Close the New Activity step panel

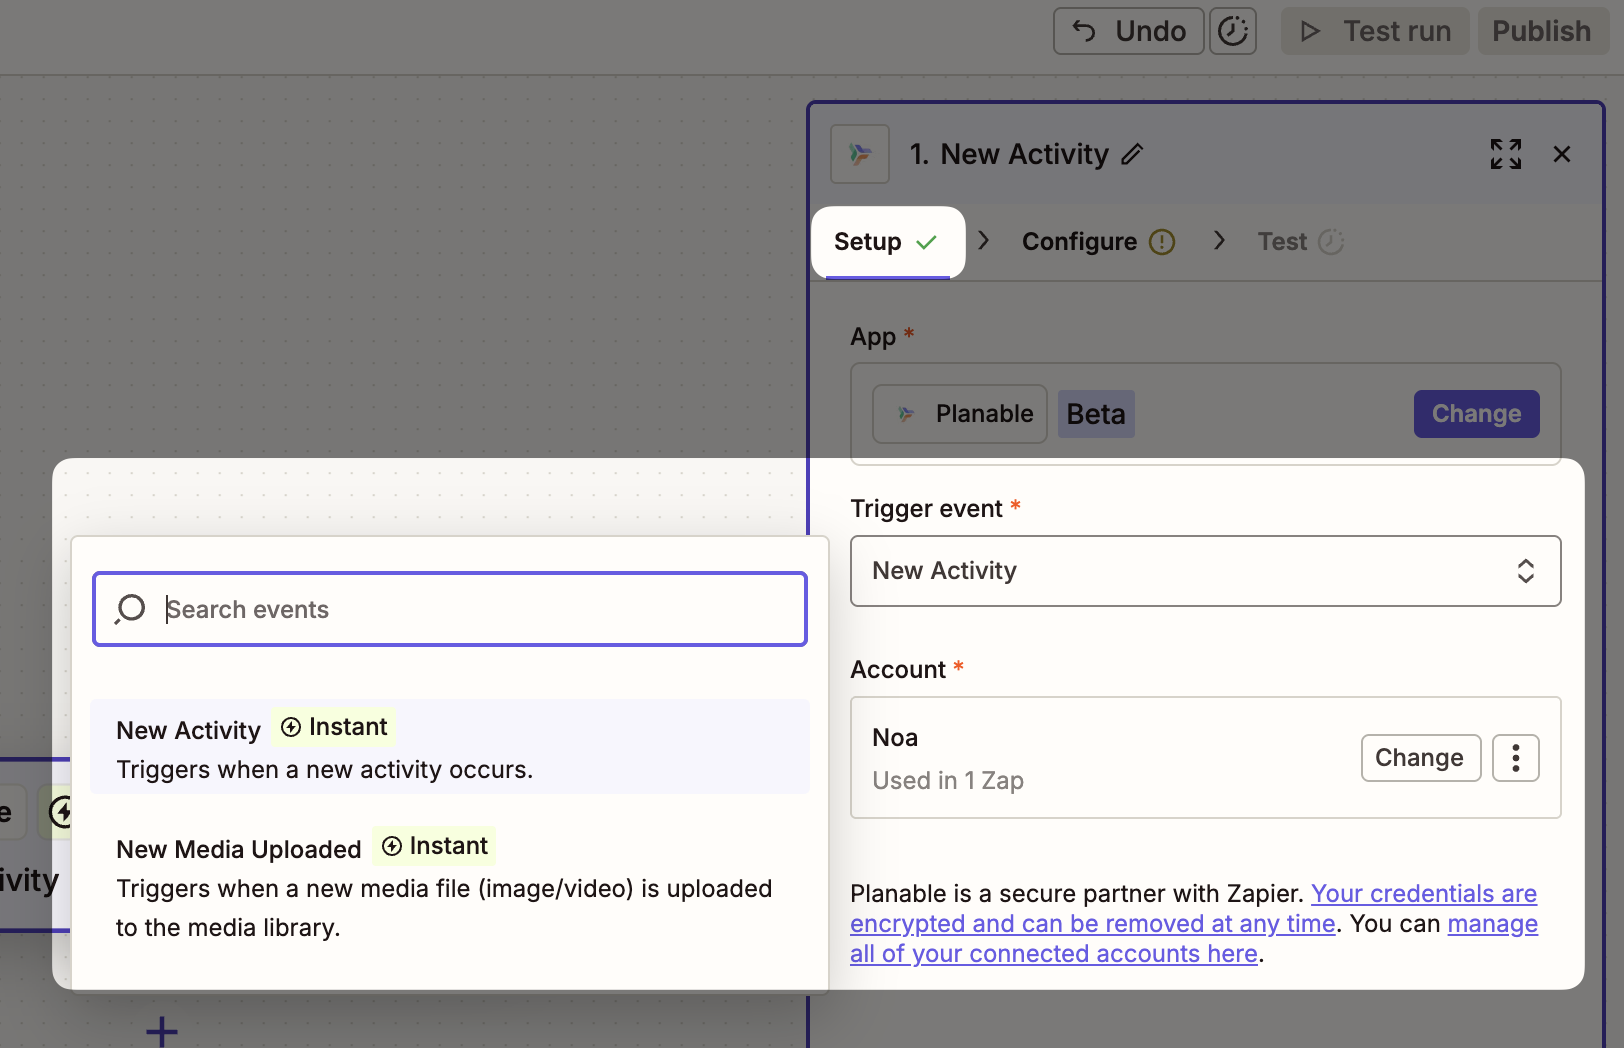tap(1561, 154)
